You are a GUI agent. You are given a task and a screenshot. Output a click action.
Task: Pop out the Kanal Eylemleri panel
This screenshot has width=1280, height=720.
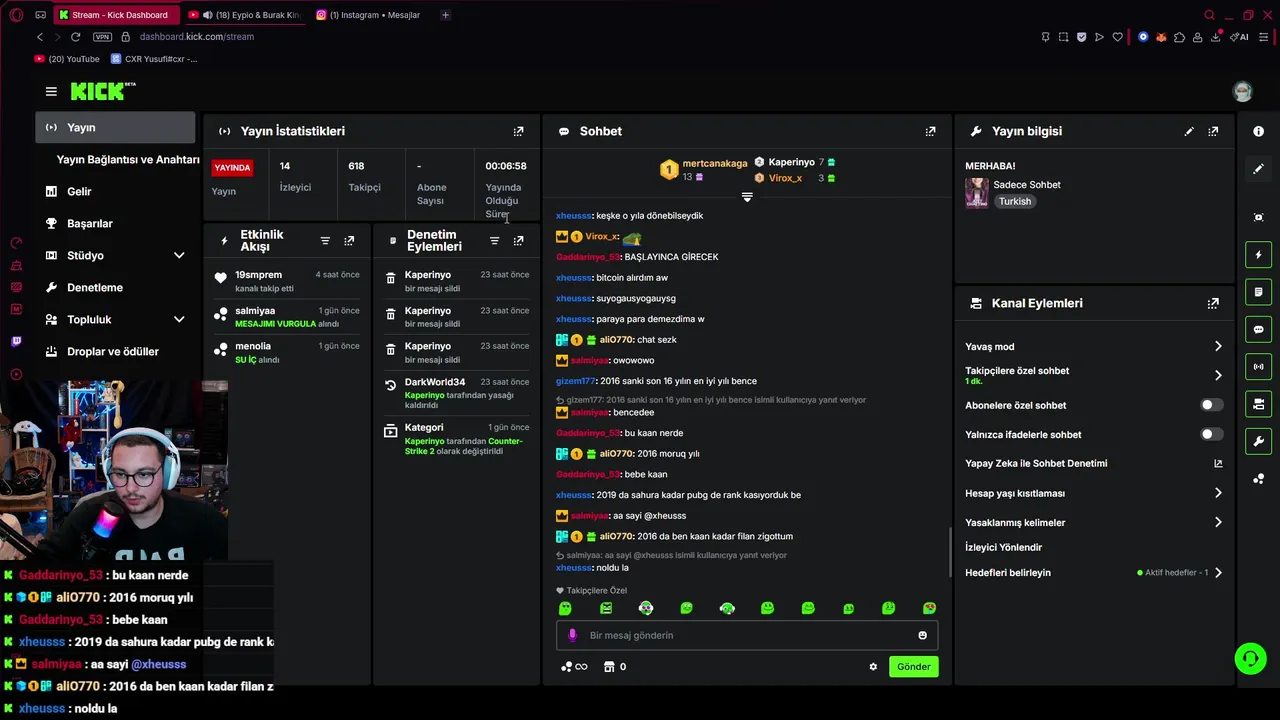coord(1213,303)
